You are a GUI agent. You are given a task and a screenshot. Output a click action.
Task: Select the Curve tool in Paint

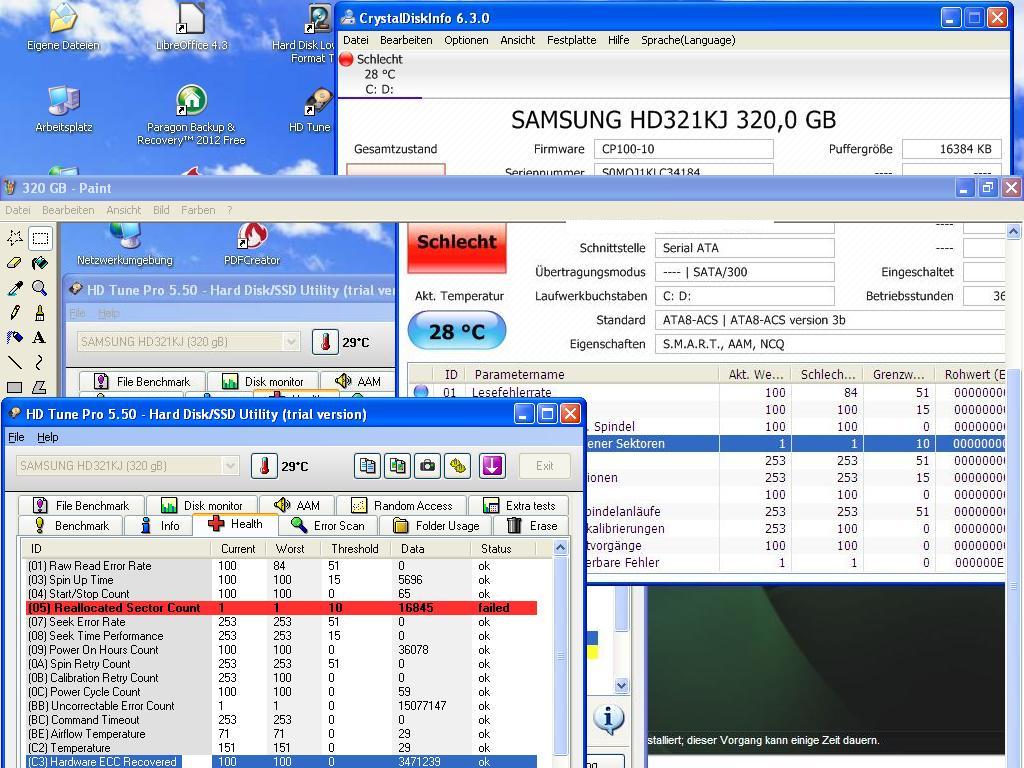(x=40, y=362)
